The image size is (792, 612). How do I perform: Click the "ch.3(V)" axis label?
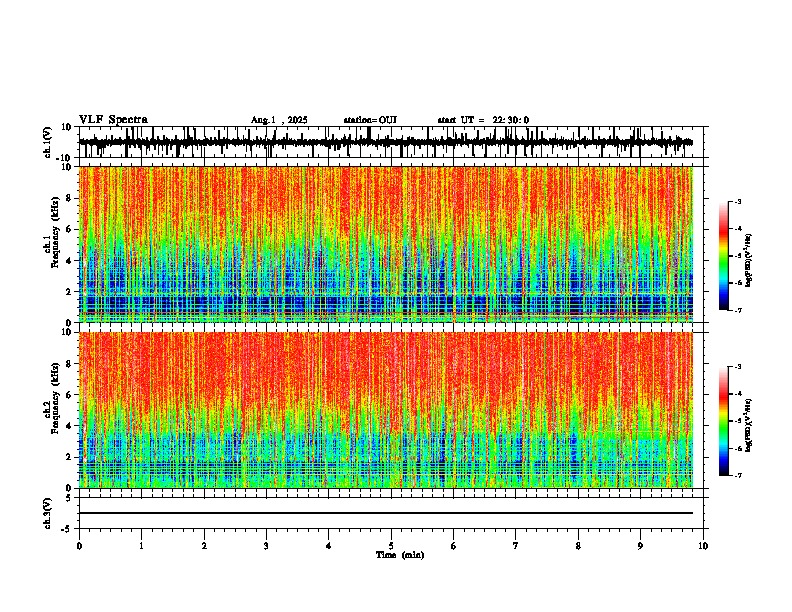click(x=48, y=513)
